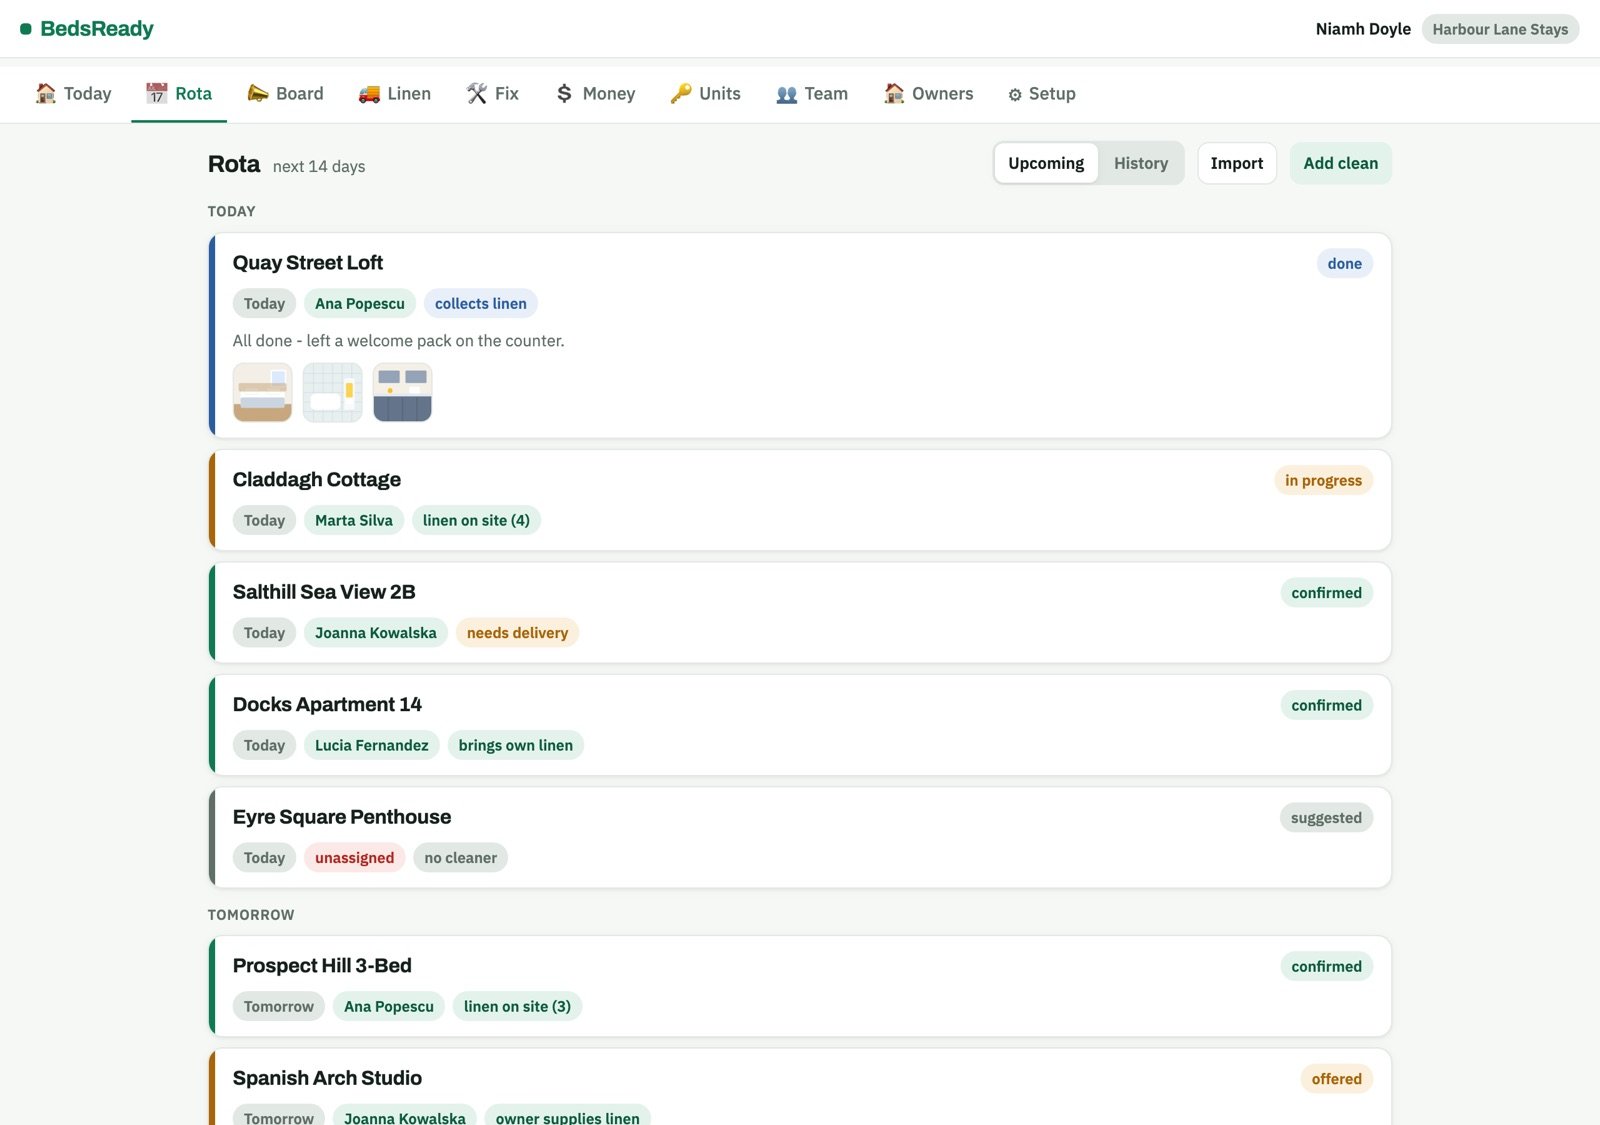Click the done status on Quay Street Loft
This screenshot has height=1125, width=1600.
pyautogui.click(x=1345, y=263)
